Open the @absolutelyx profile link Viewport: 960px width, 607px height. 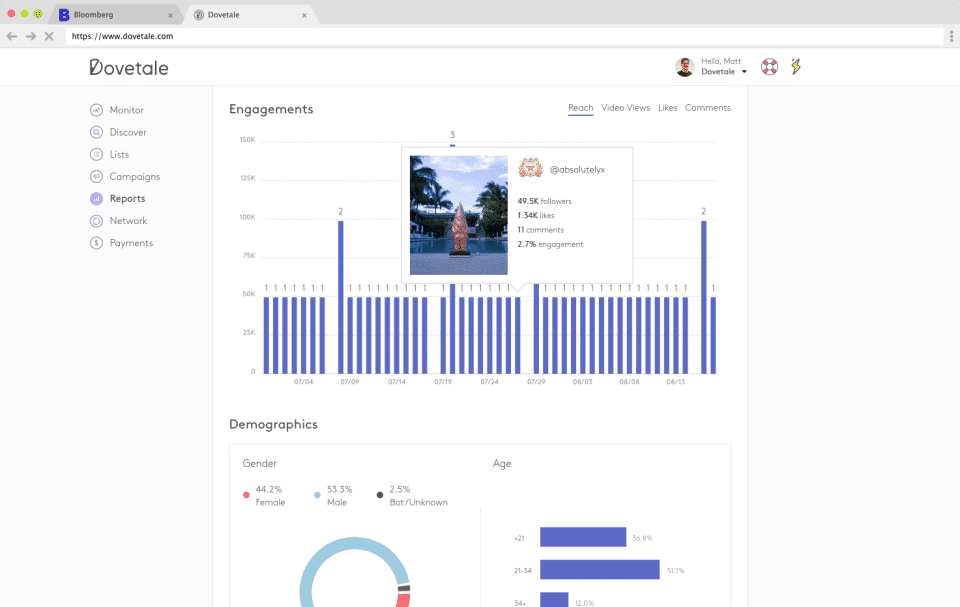tap(577, 170)
